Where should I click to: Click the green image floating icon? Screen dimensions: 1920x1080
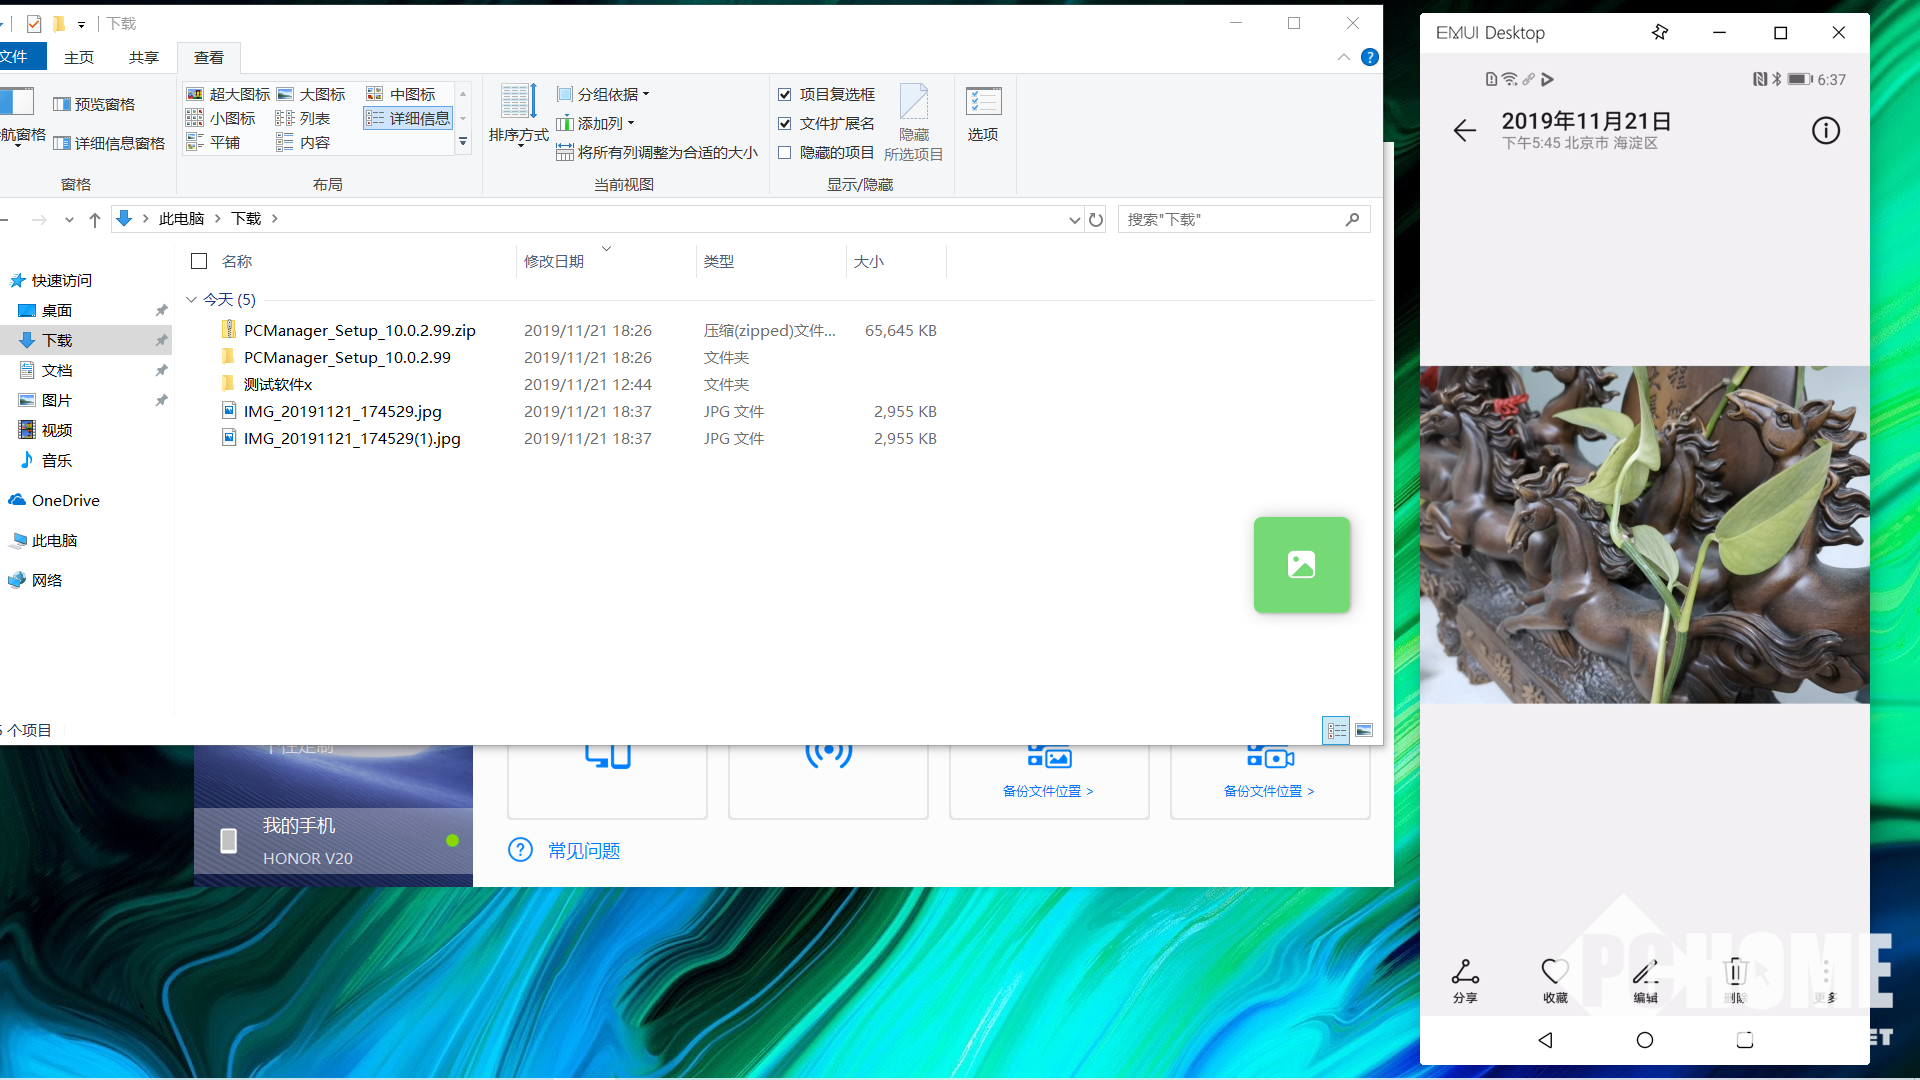coord(1301,565)
